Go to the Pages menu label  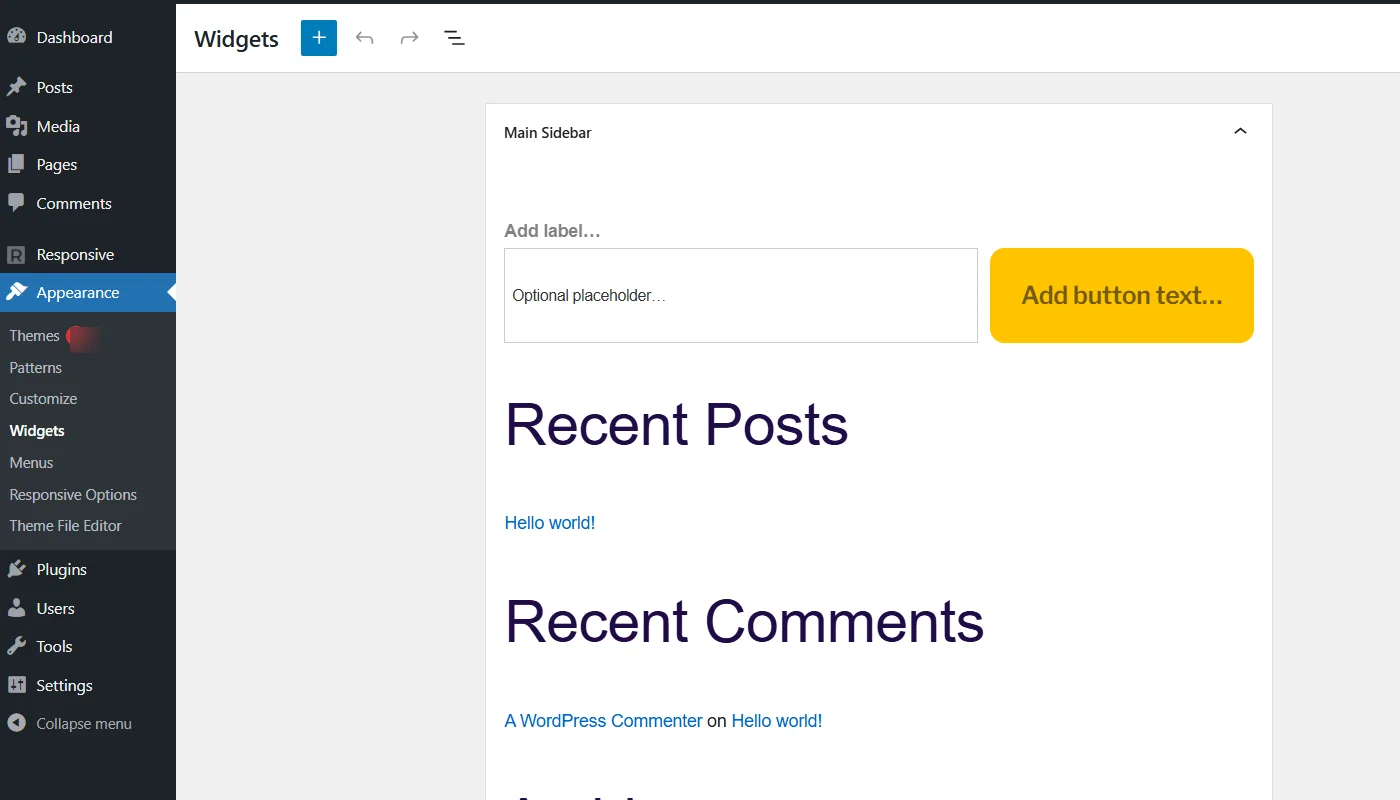coord(57,164)
